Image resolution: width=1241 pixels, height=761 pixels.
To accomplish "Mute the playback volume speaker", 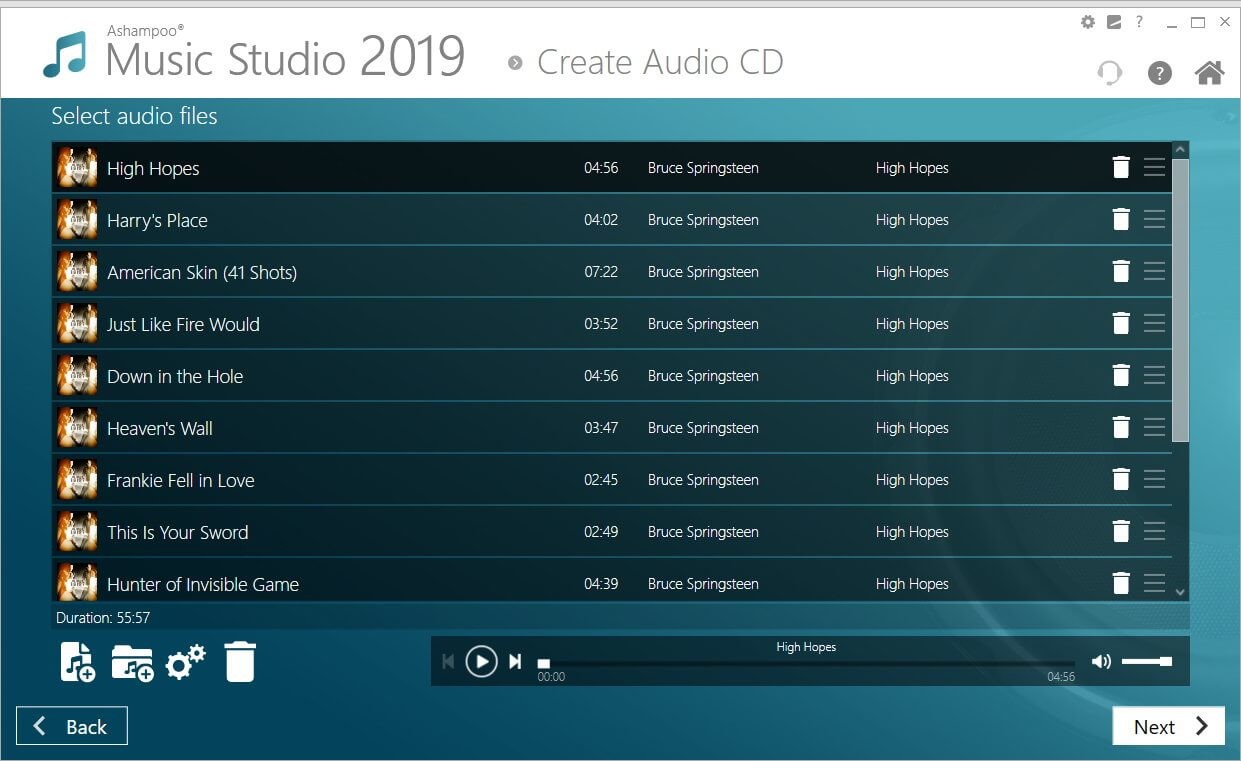I will pyautogui.click(x=1100, y=660).
